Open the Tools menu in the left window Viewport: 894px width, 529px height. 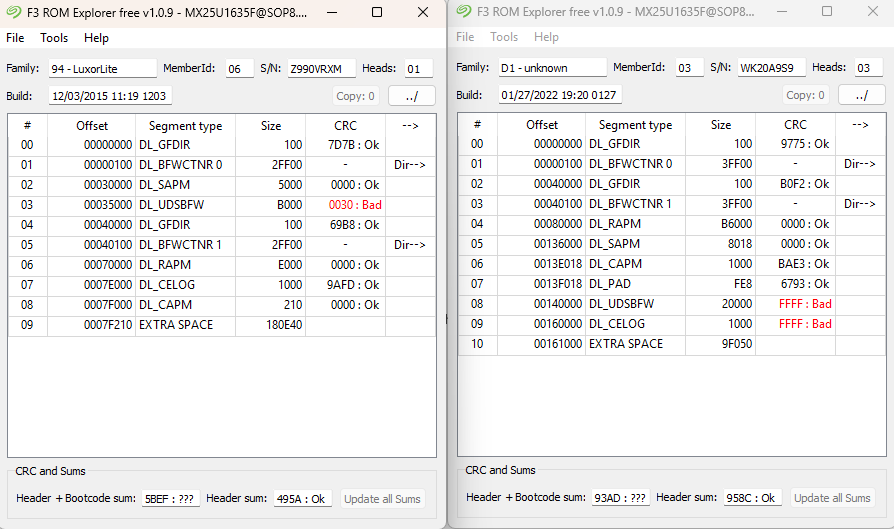pyautogui.click(x=54, y=38)
